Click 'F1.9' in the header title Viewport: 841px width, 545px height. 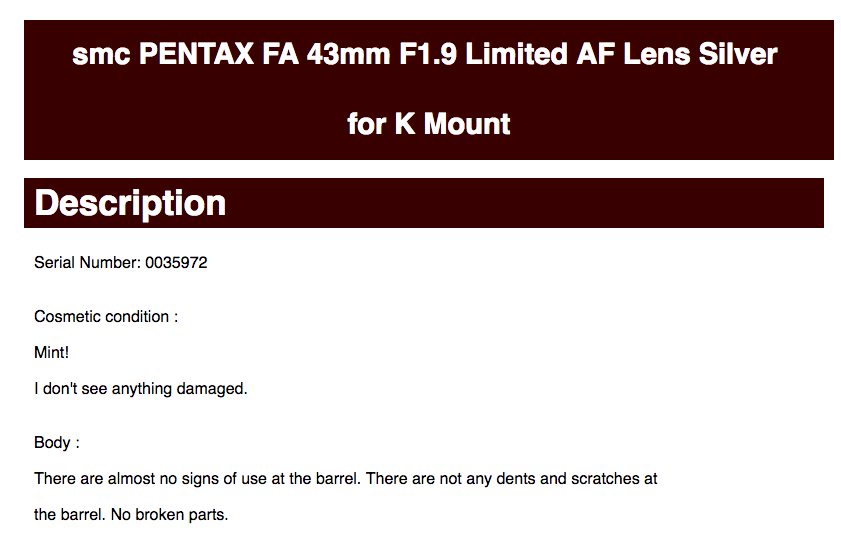coord(427,54)
